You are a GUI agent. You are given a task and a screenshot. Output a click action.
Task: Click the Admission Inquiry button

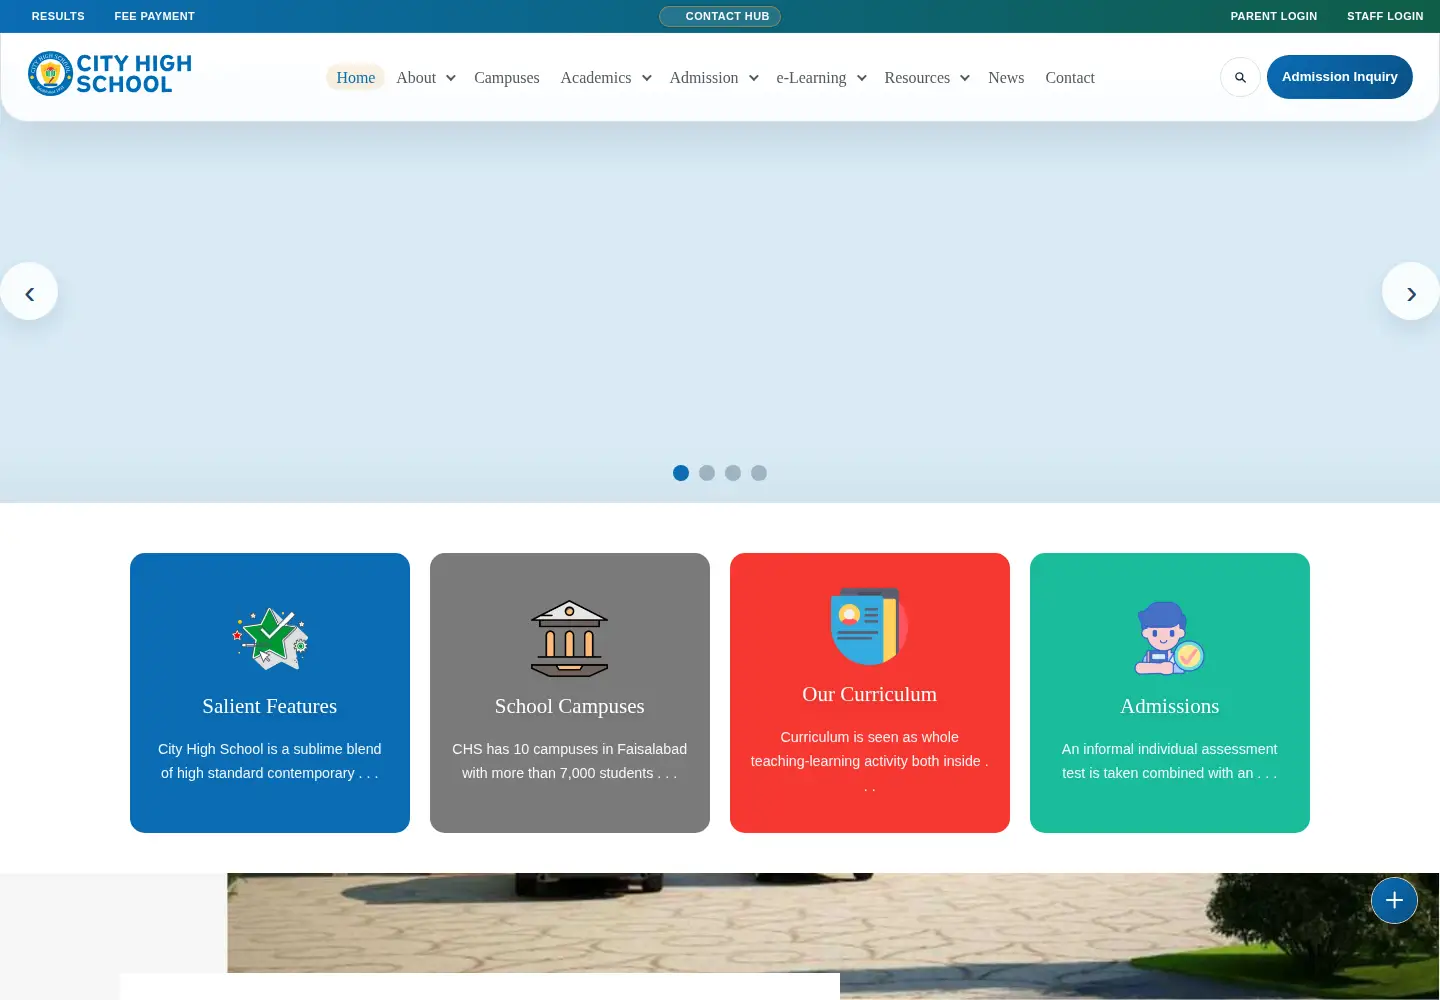click(x=1340, y=77)
